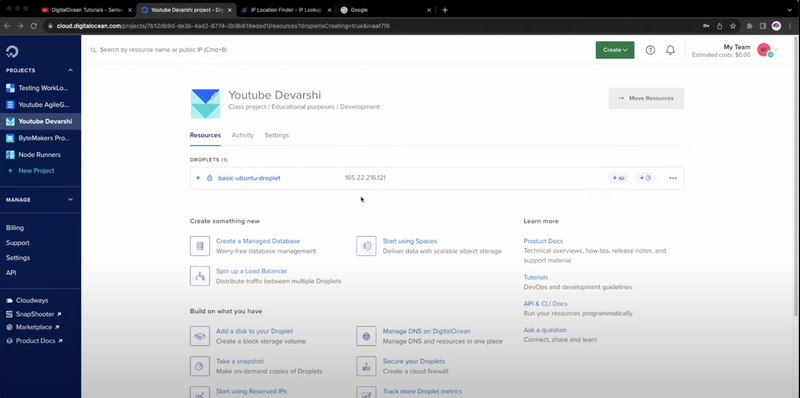Click the droplet IP 165.22.216.121
800x398 pixels.
tap(365, 178)
